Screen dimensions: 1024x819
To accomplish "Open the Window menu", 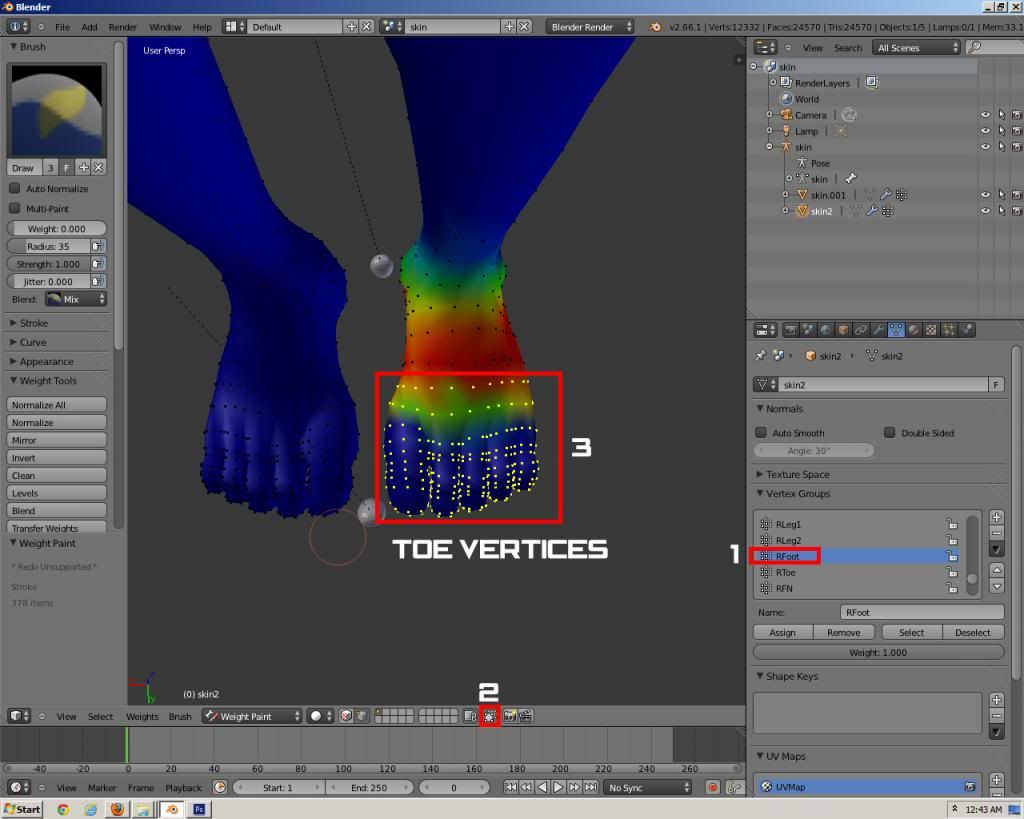I will (x=165, y=27).
